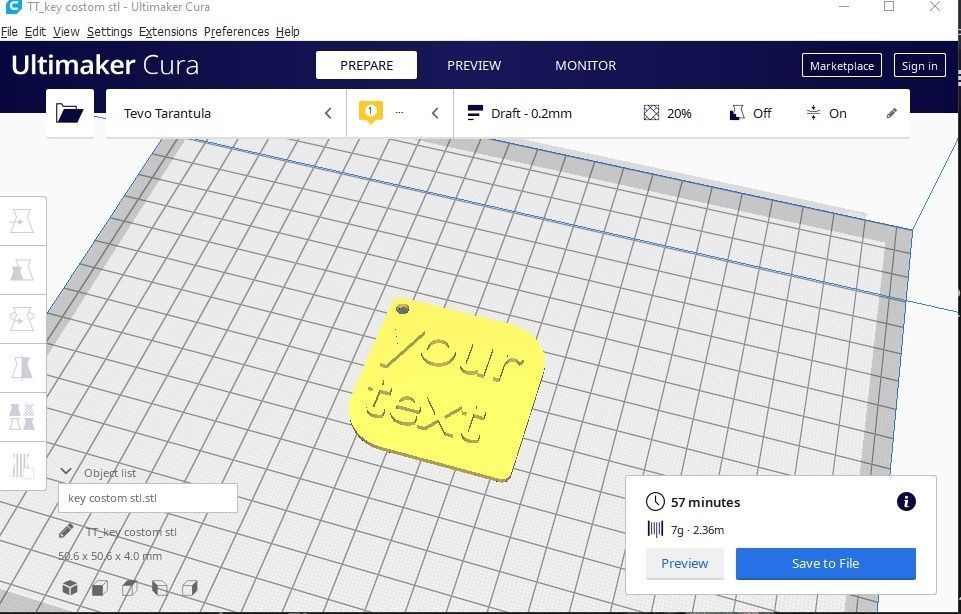Click the Cura app icon in title bar

tap(13, 7)
